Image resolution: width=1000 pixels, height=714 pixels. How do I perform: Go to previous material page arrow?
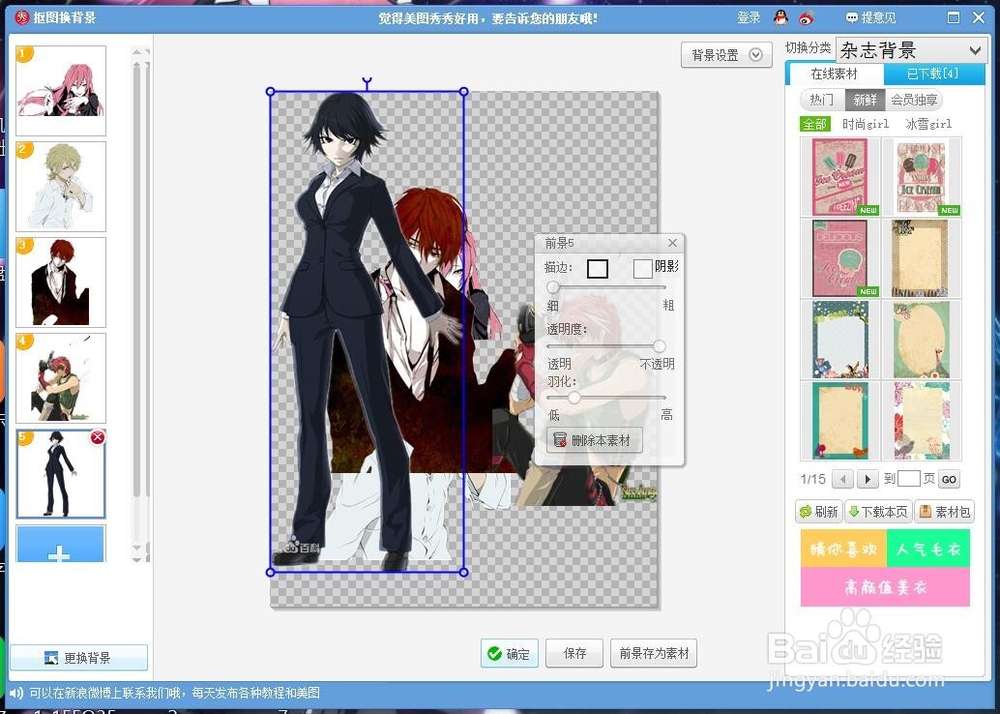pyautogui.click(x=843, y=479)
